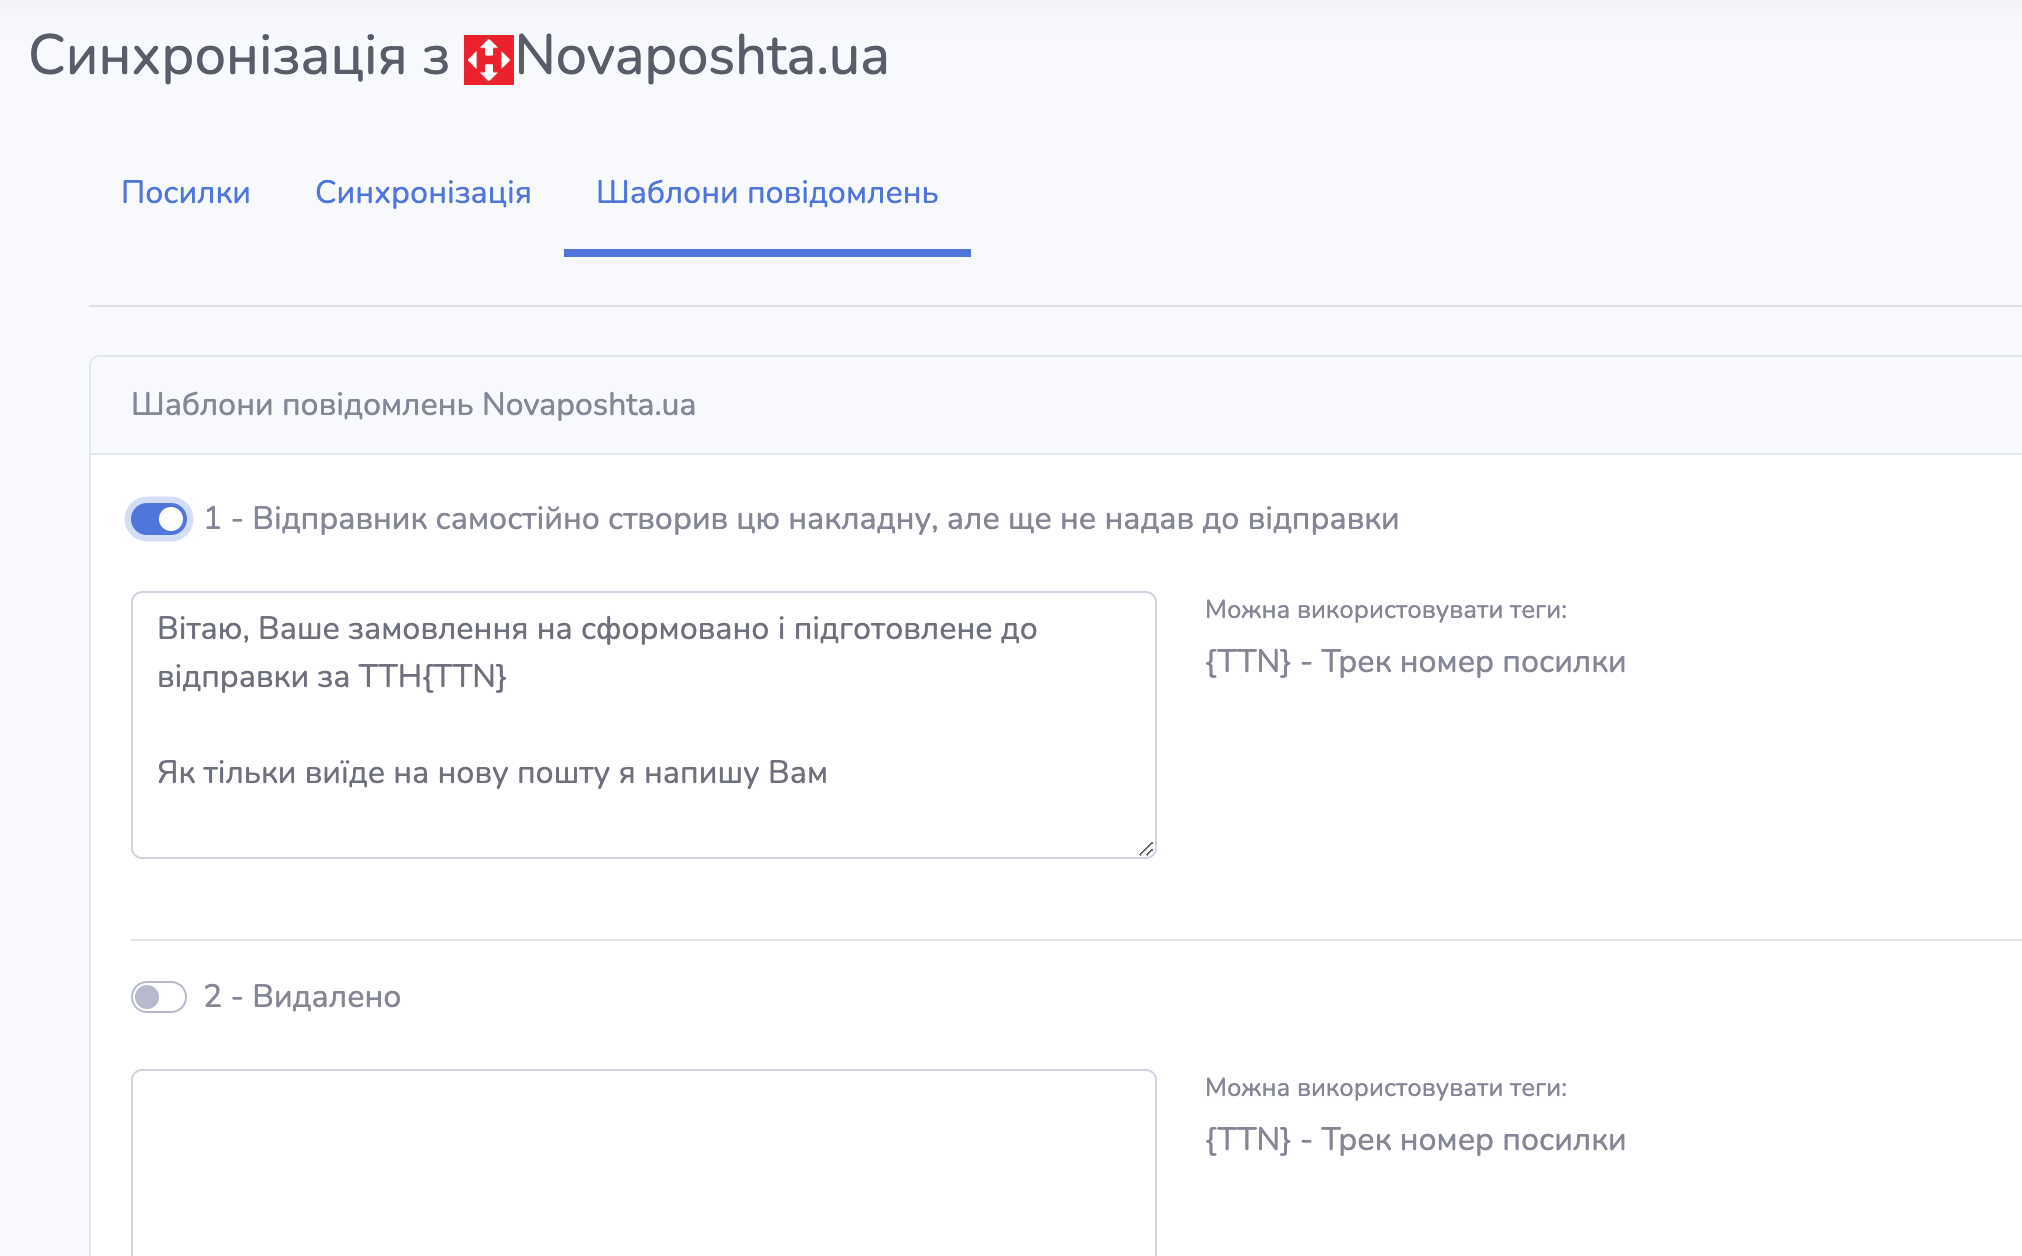Screen dimensions: 2022x1256
Task: Enable the '2 - Видалено' toggle switch
Action: point(159,997)
